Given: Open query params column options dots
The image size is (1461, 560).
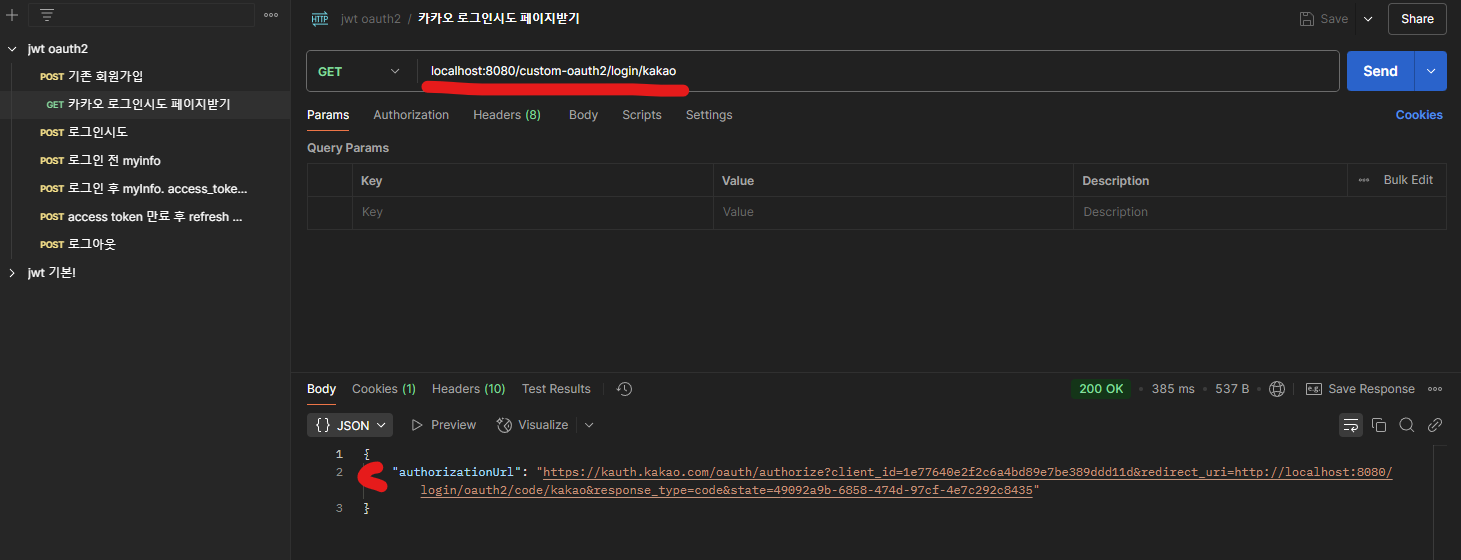Looking at the screenshot, I should (1364, 180).
